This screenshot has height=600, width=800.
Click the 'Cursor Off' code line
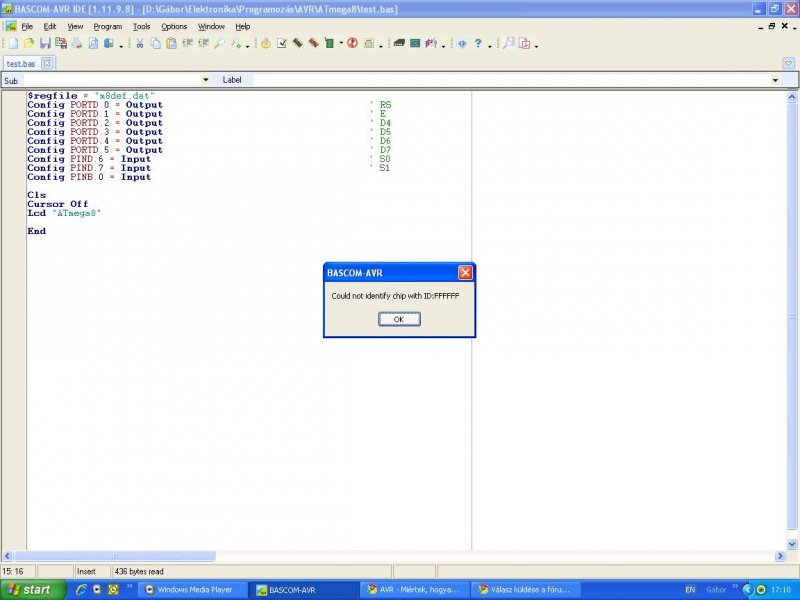(x=58, y=204)
